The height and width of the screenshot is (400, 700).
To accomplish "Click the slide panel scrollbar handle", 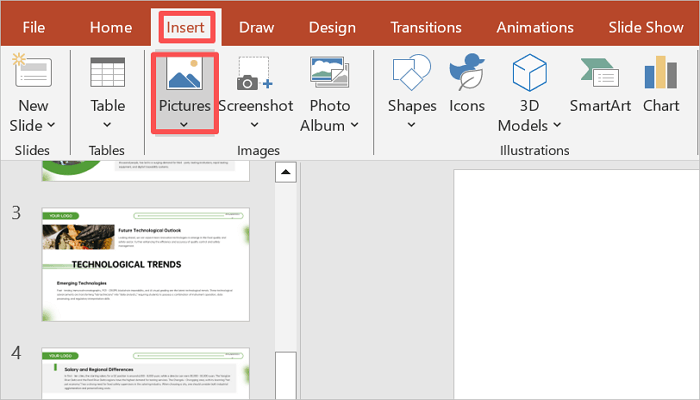I will coord(286,375).
